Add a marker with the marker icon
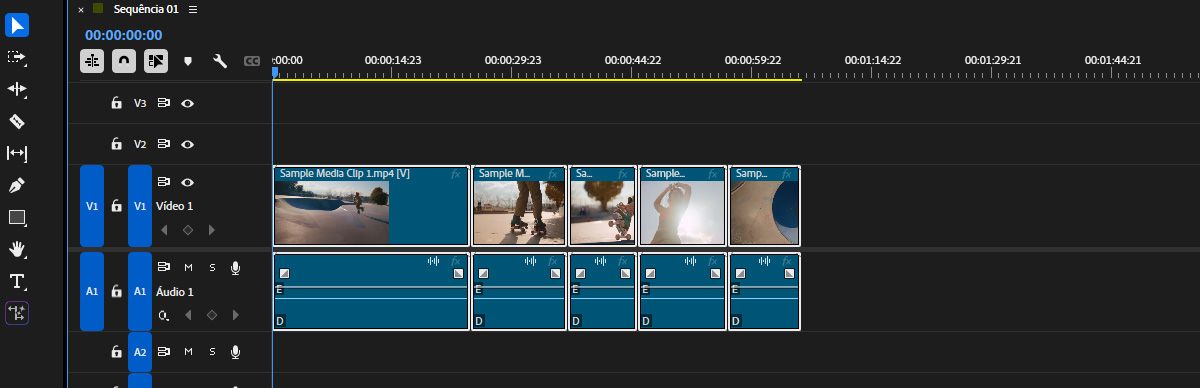The height and width of the screenshot is (388, 1200). pos(188,61)
